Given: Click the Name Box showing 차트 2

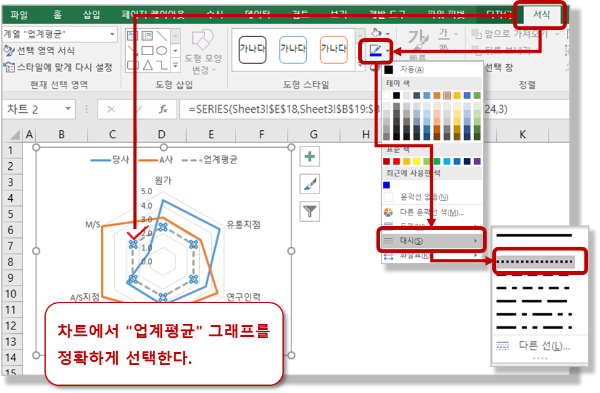Looking at the screenshot, I should point(33,110).
